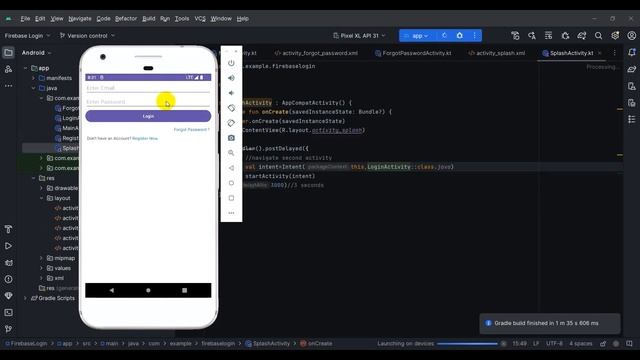Open the Resource Manager icon in left sidebar
Viewport: 640px width, 360px height.
point(8,69)
